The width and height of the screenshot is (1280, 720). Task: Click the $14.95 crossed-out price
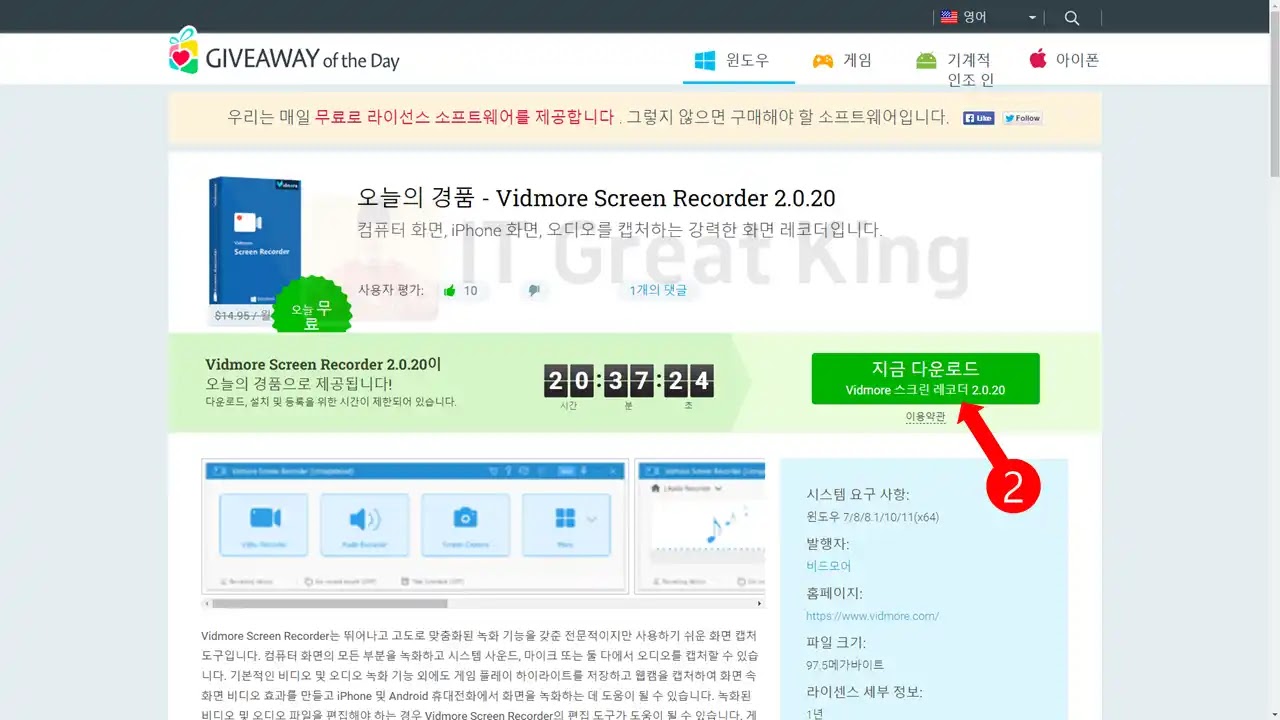[x=241, y=315]
